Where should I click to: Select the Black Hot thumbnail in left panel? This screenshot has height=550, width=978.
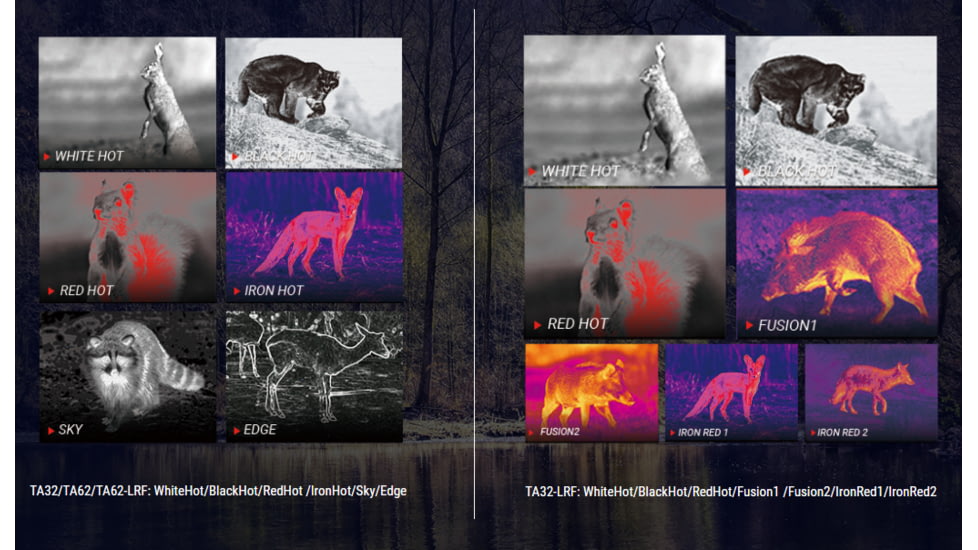[x=314, y=103]
